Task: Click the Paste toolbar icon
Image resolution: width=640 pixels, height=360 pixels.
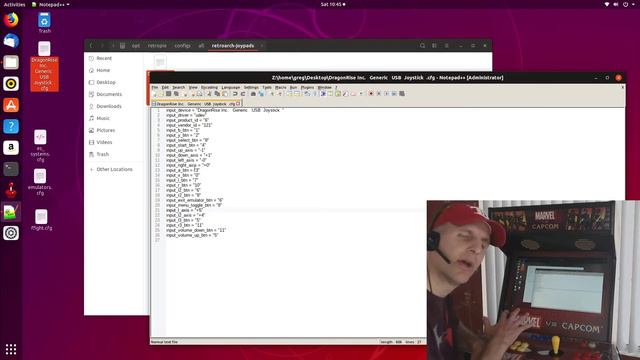Action: 224,93
